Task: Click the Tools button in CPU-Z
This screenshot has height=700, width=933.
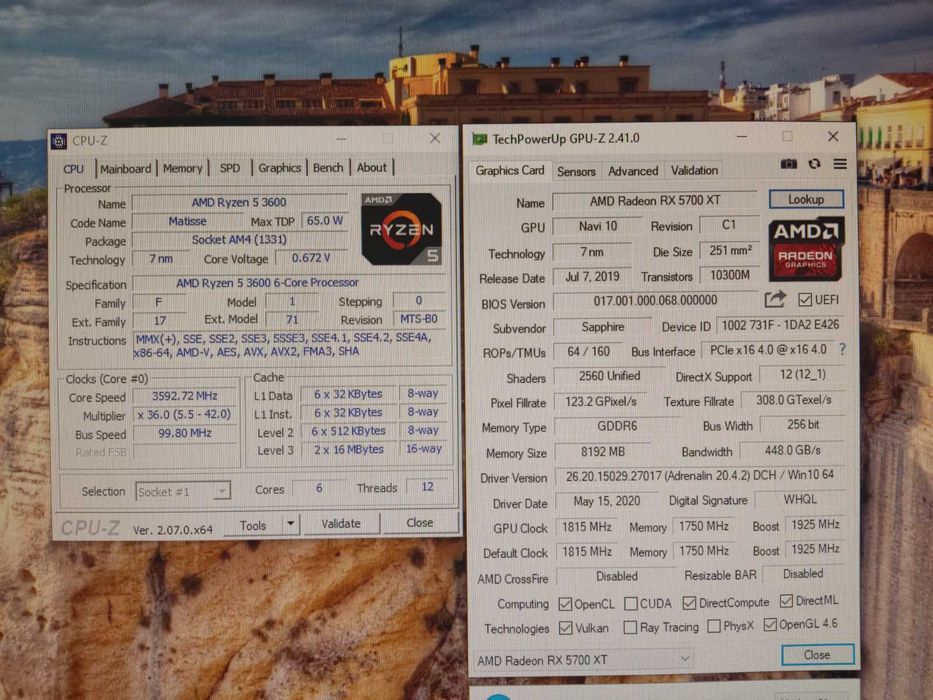Action: click(253, 526)
